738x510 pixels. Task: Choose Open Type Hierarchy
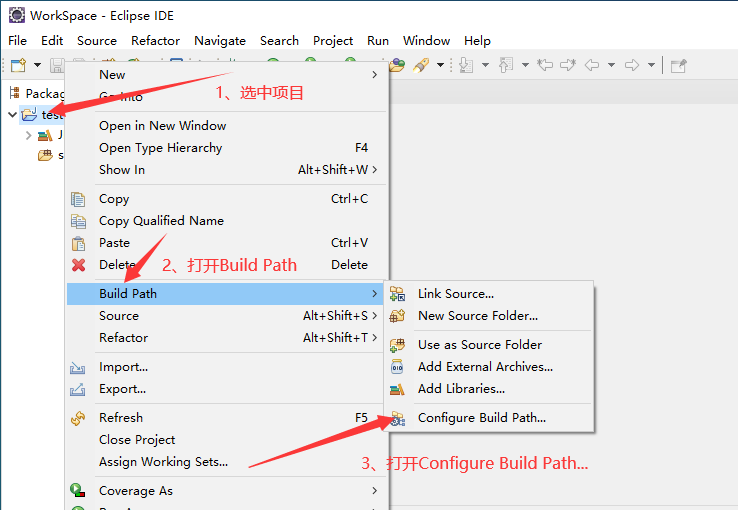[227, 148]
